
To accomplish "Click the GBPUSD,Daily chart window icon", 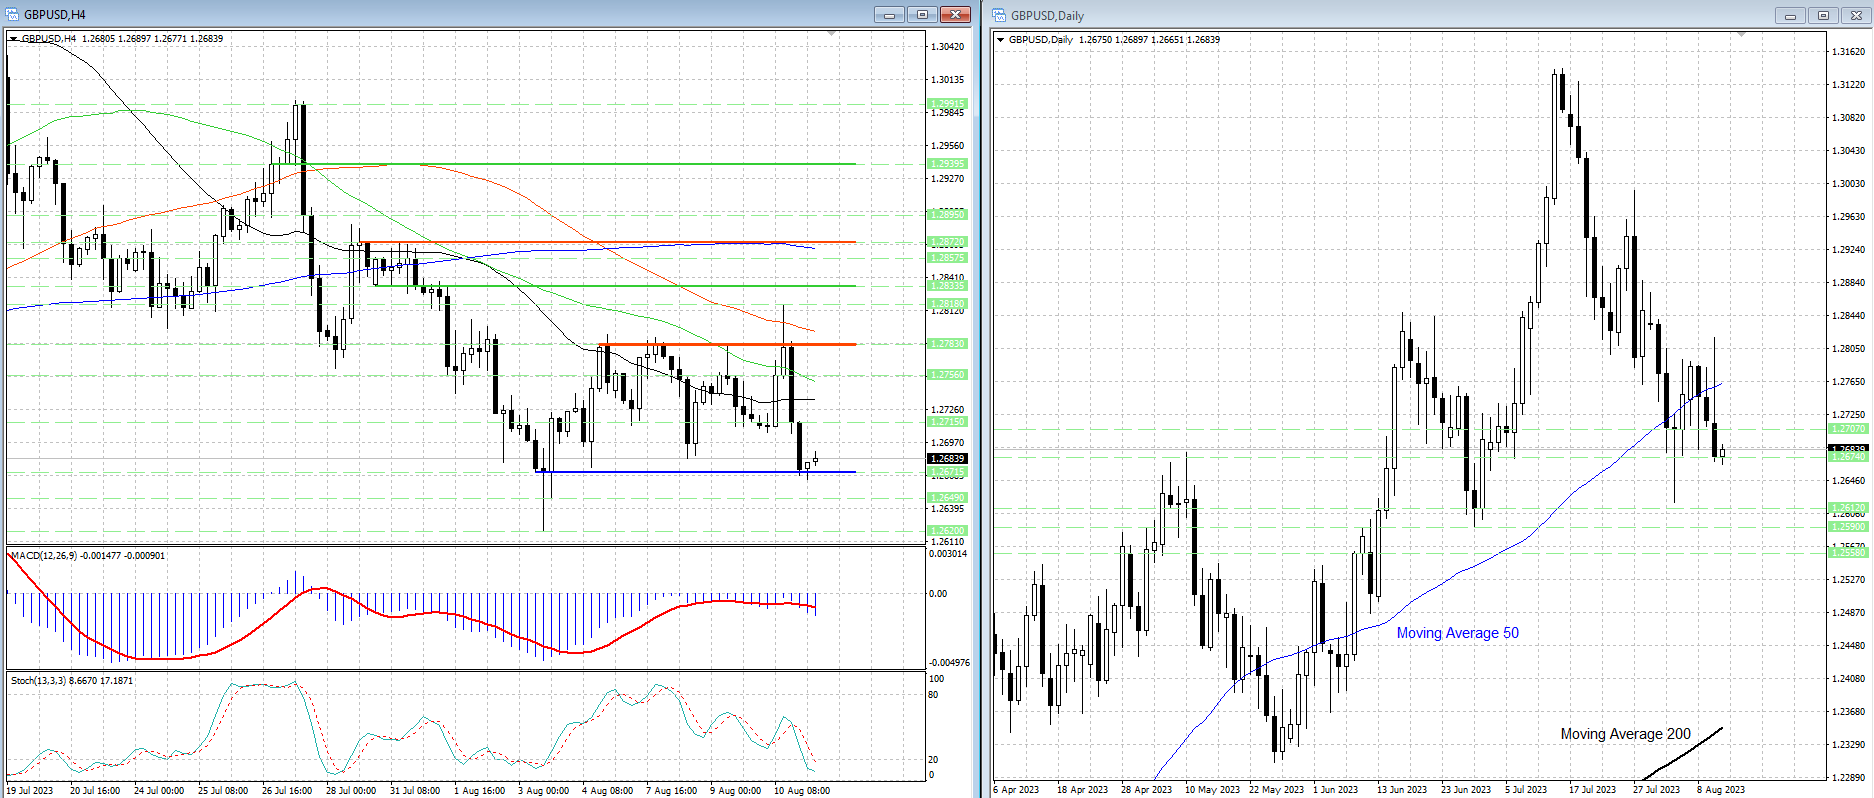I will 999,15.
